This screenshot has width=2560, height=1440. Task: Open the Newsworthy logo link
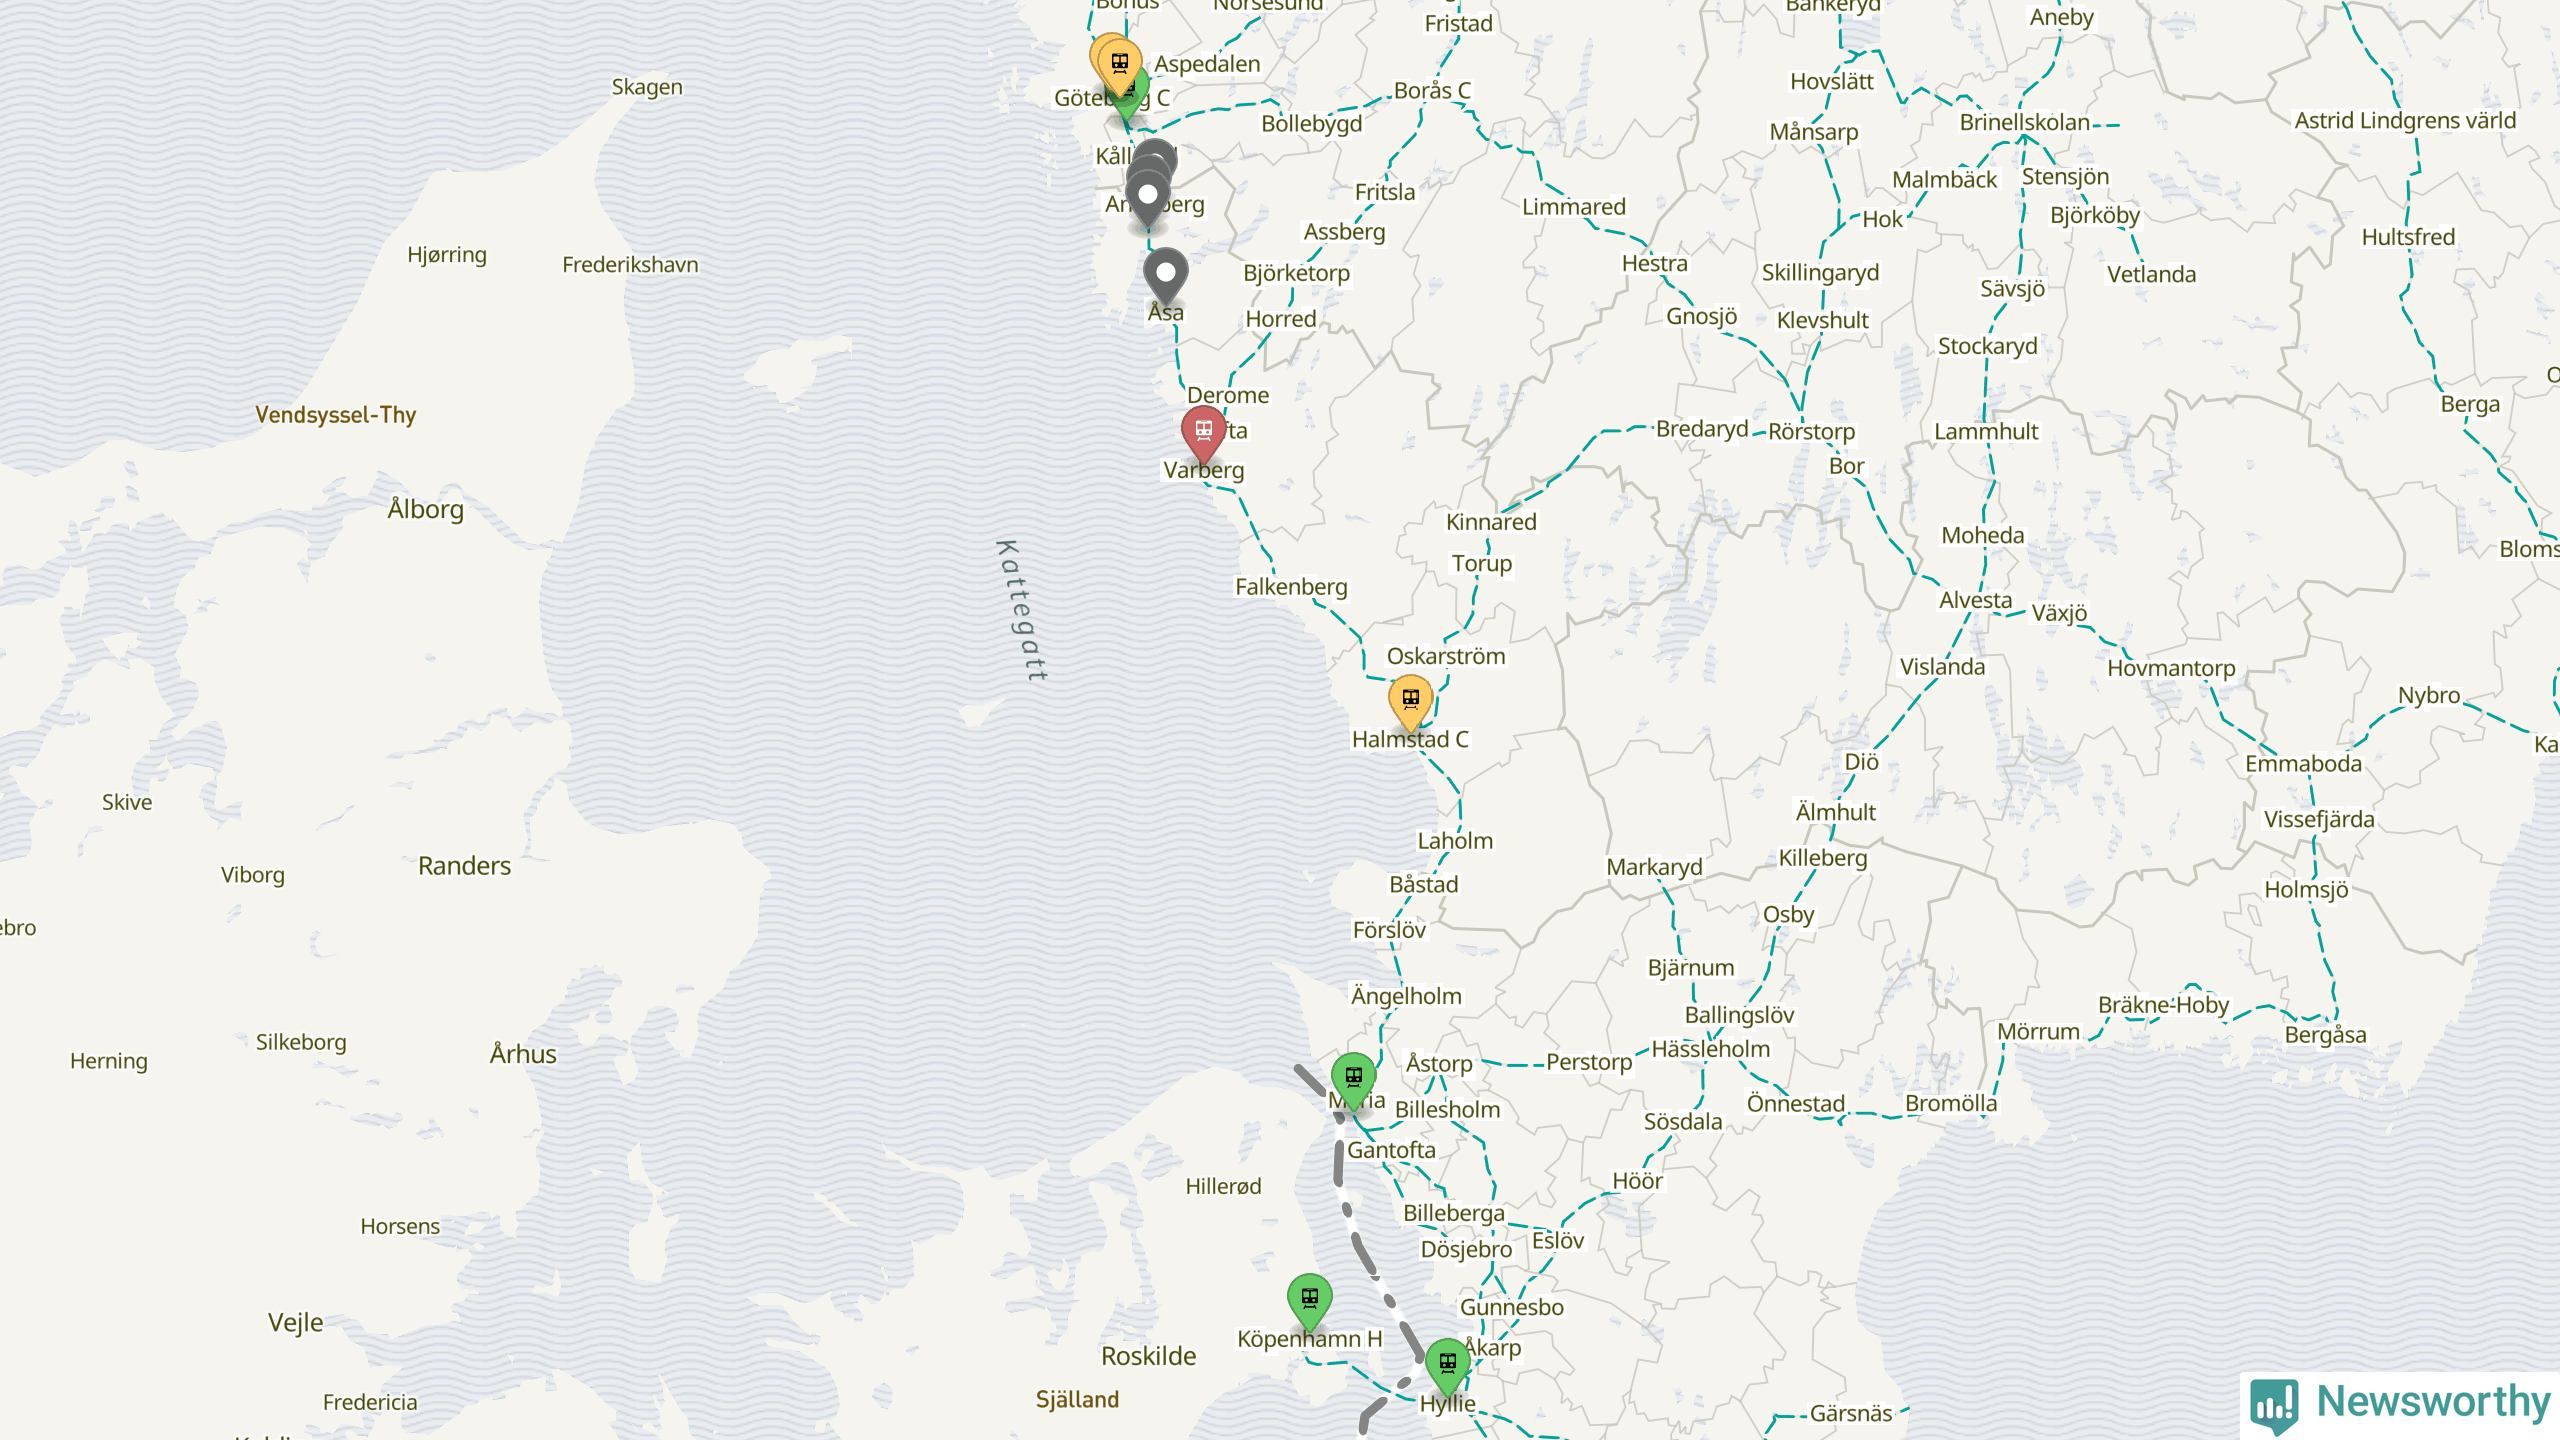click(2400, 1404)
